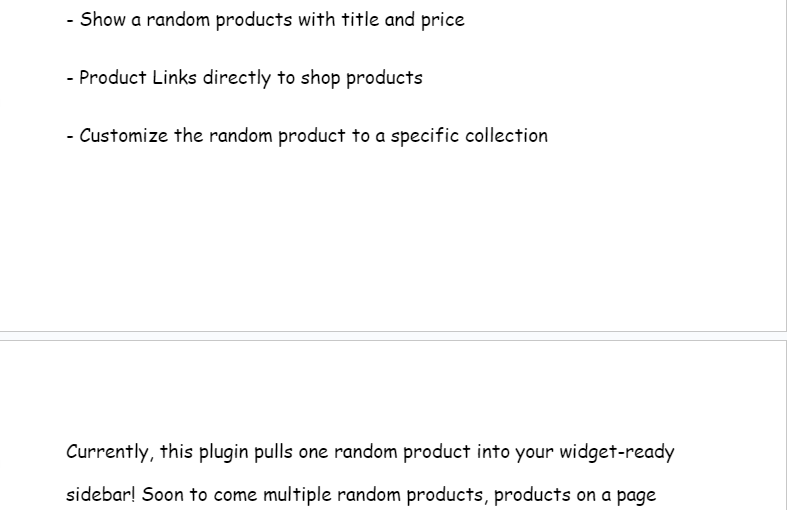The width and height of the screenshot is (787, 510).
Task: Click the line starting with 'sidebar! Soon'
Action: pyautogui.click(x=360, y=495)
